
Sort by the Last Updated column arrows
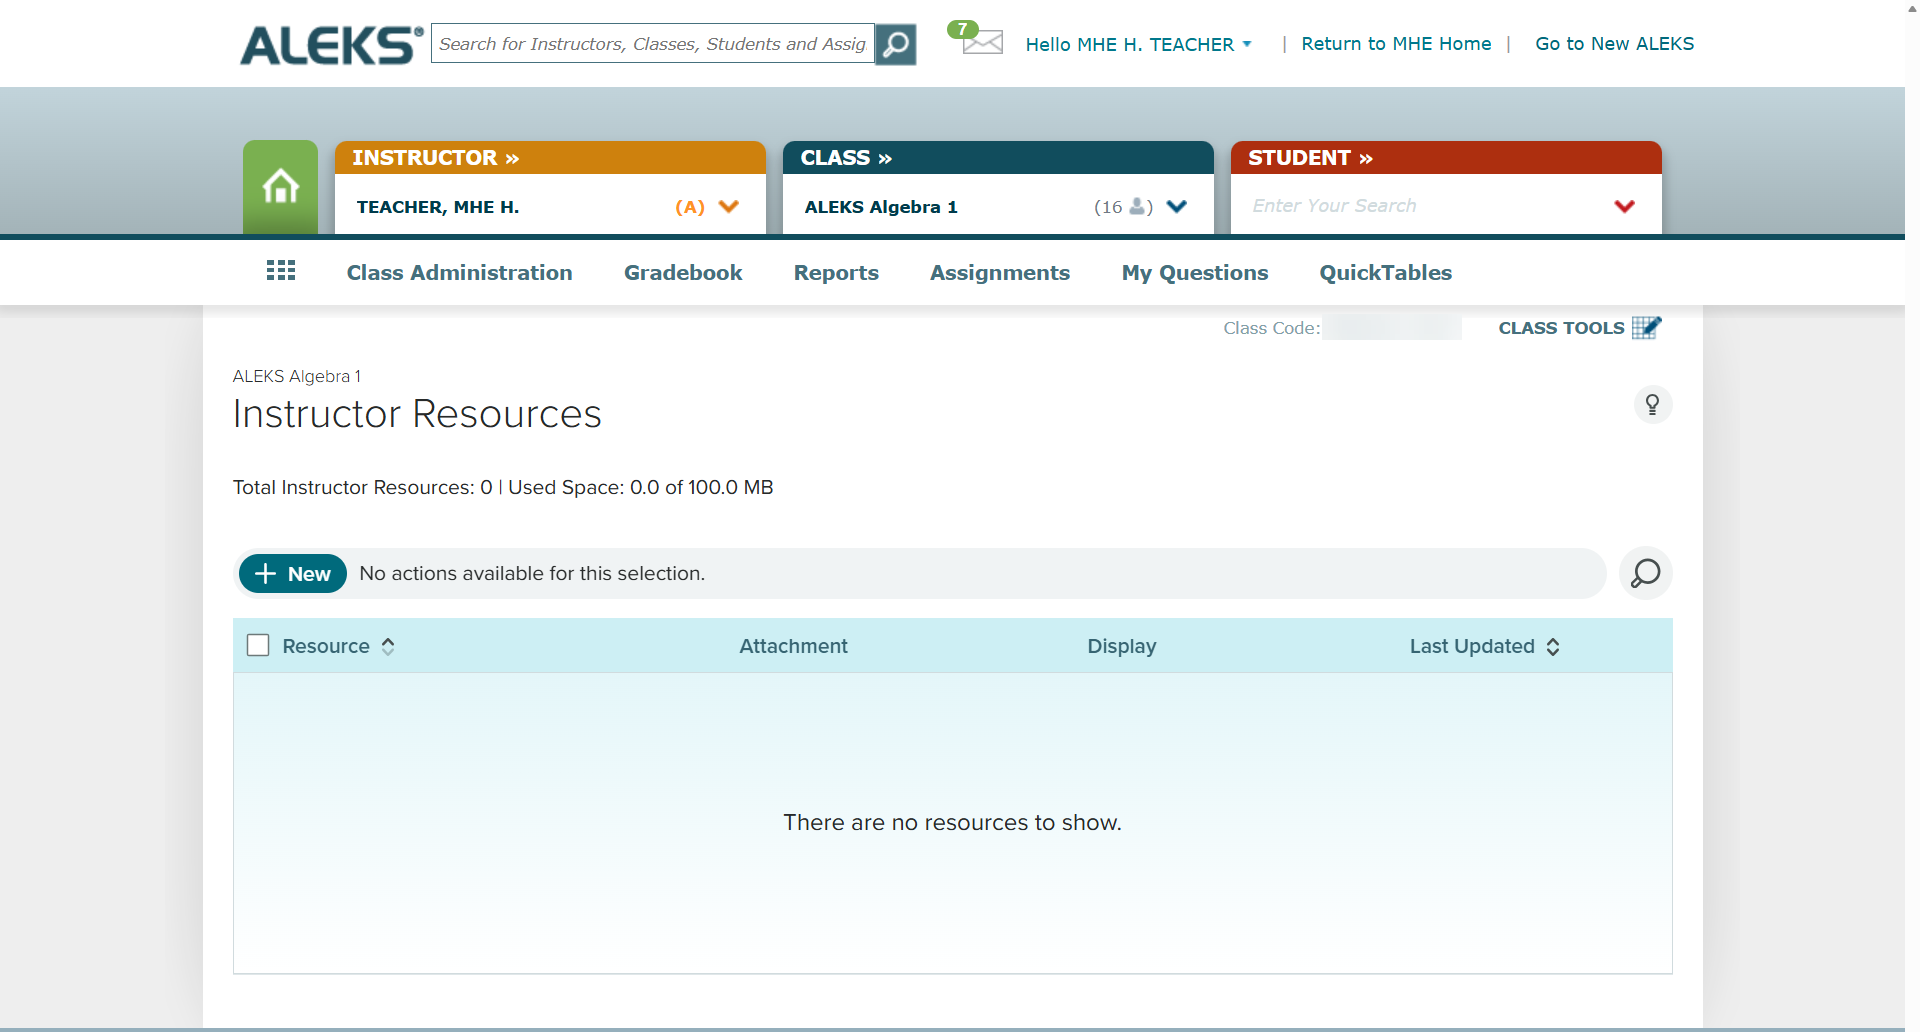point(1553,647)
